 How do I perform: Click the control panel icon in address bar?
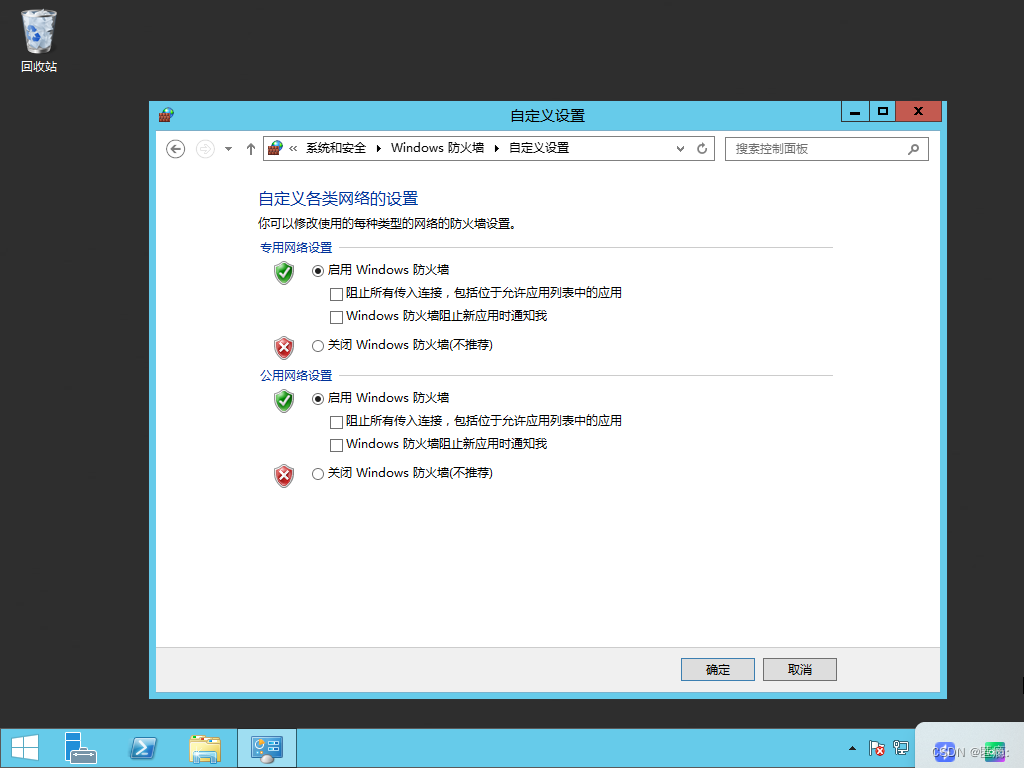(275, 148)
